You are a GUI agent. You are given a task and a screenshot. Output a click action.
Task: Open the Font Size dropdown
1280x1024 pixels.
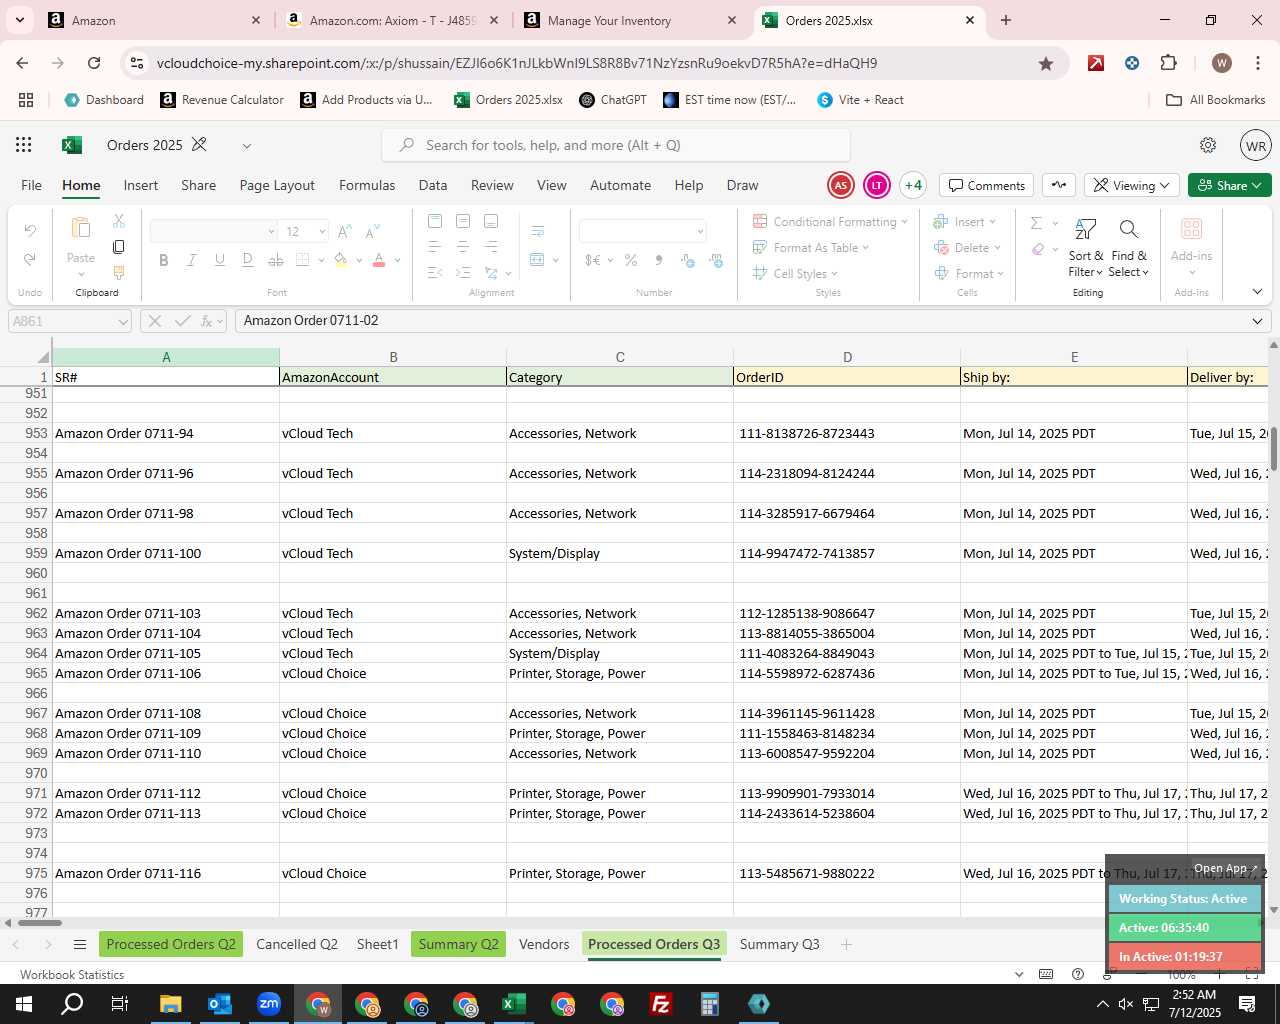pyautogui.click(x=322, y=231)
